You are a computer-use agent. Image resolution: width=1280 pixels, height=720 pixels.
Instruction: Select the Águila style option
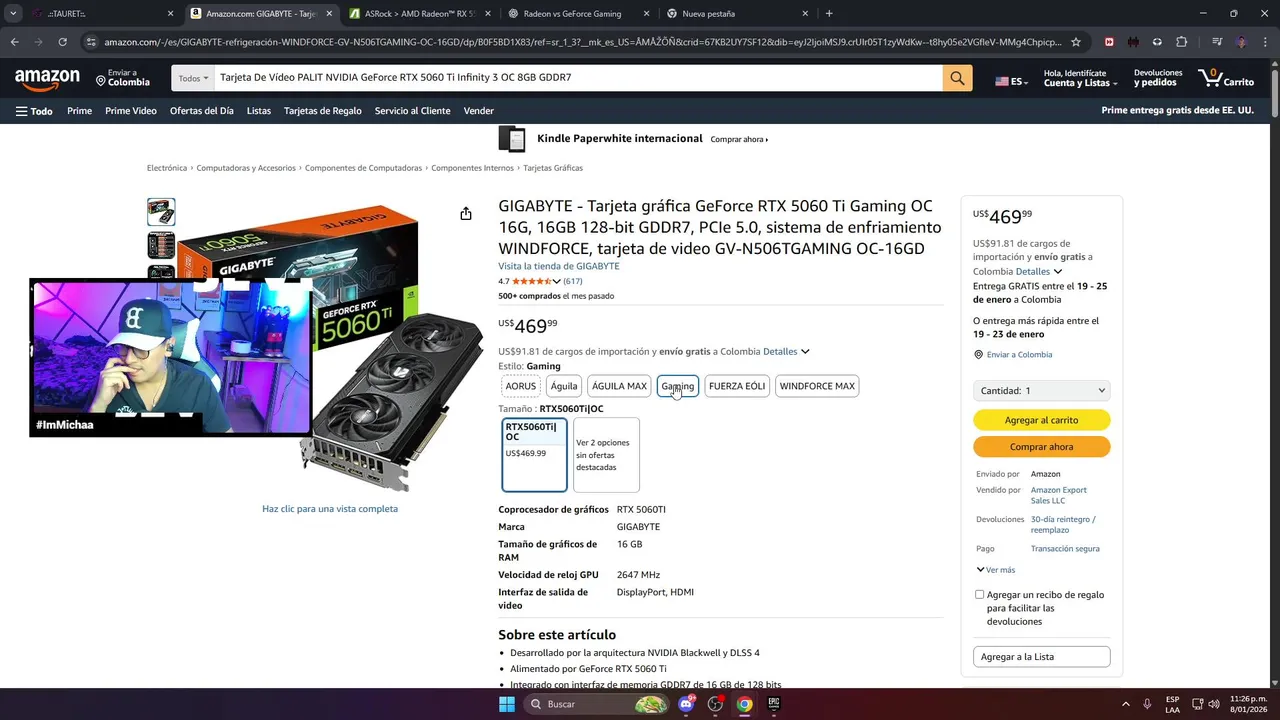point(564,386)
